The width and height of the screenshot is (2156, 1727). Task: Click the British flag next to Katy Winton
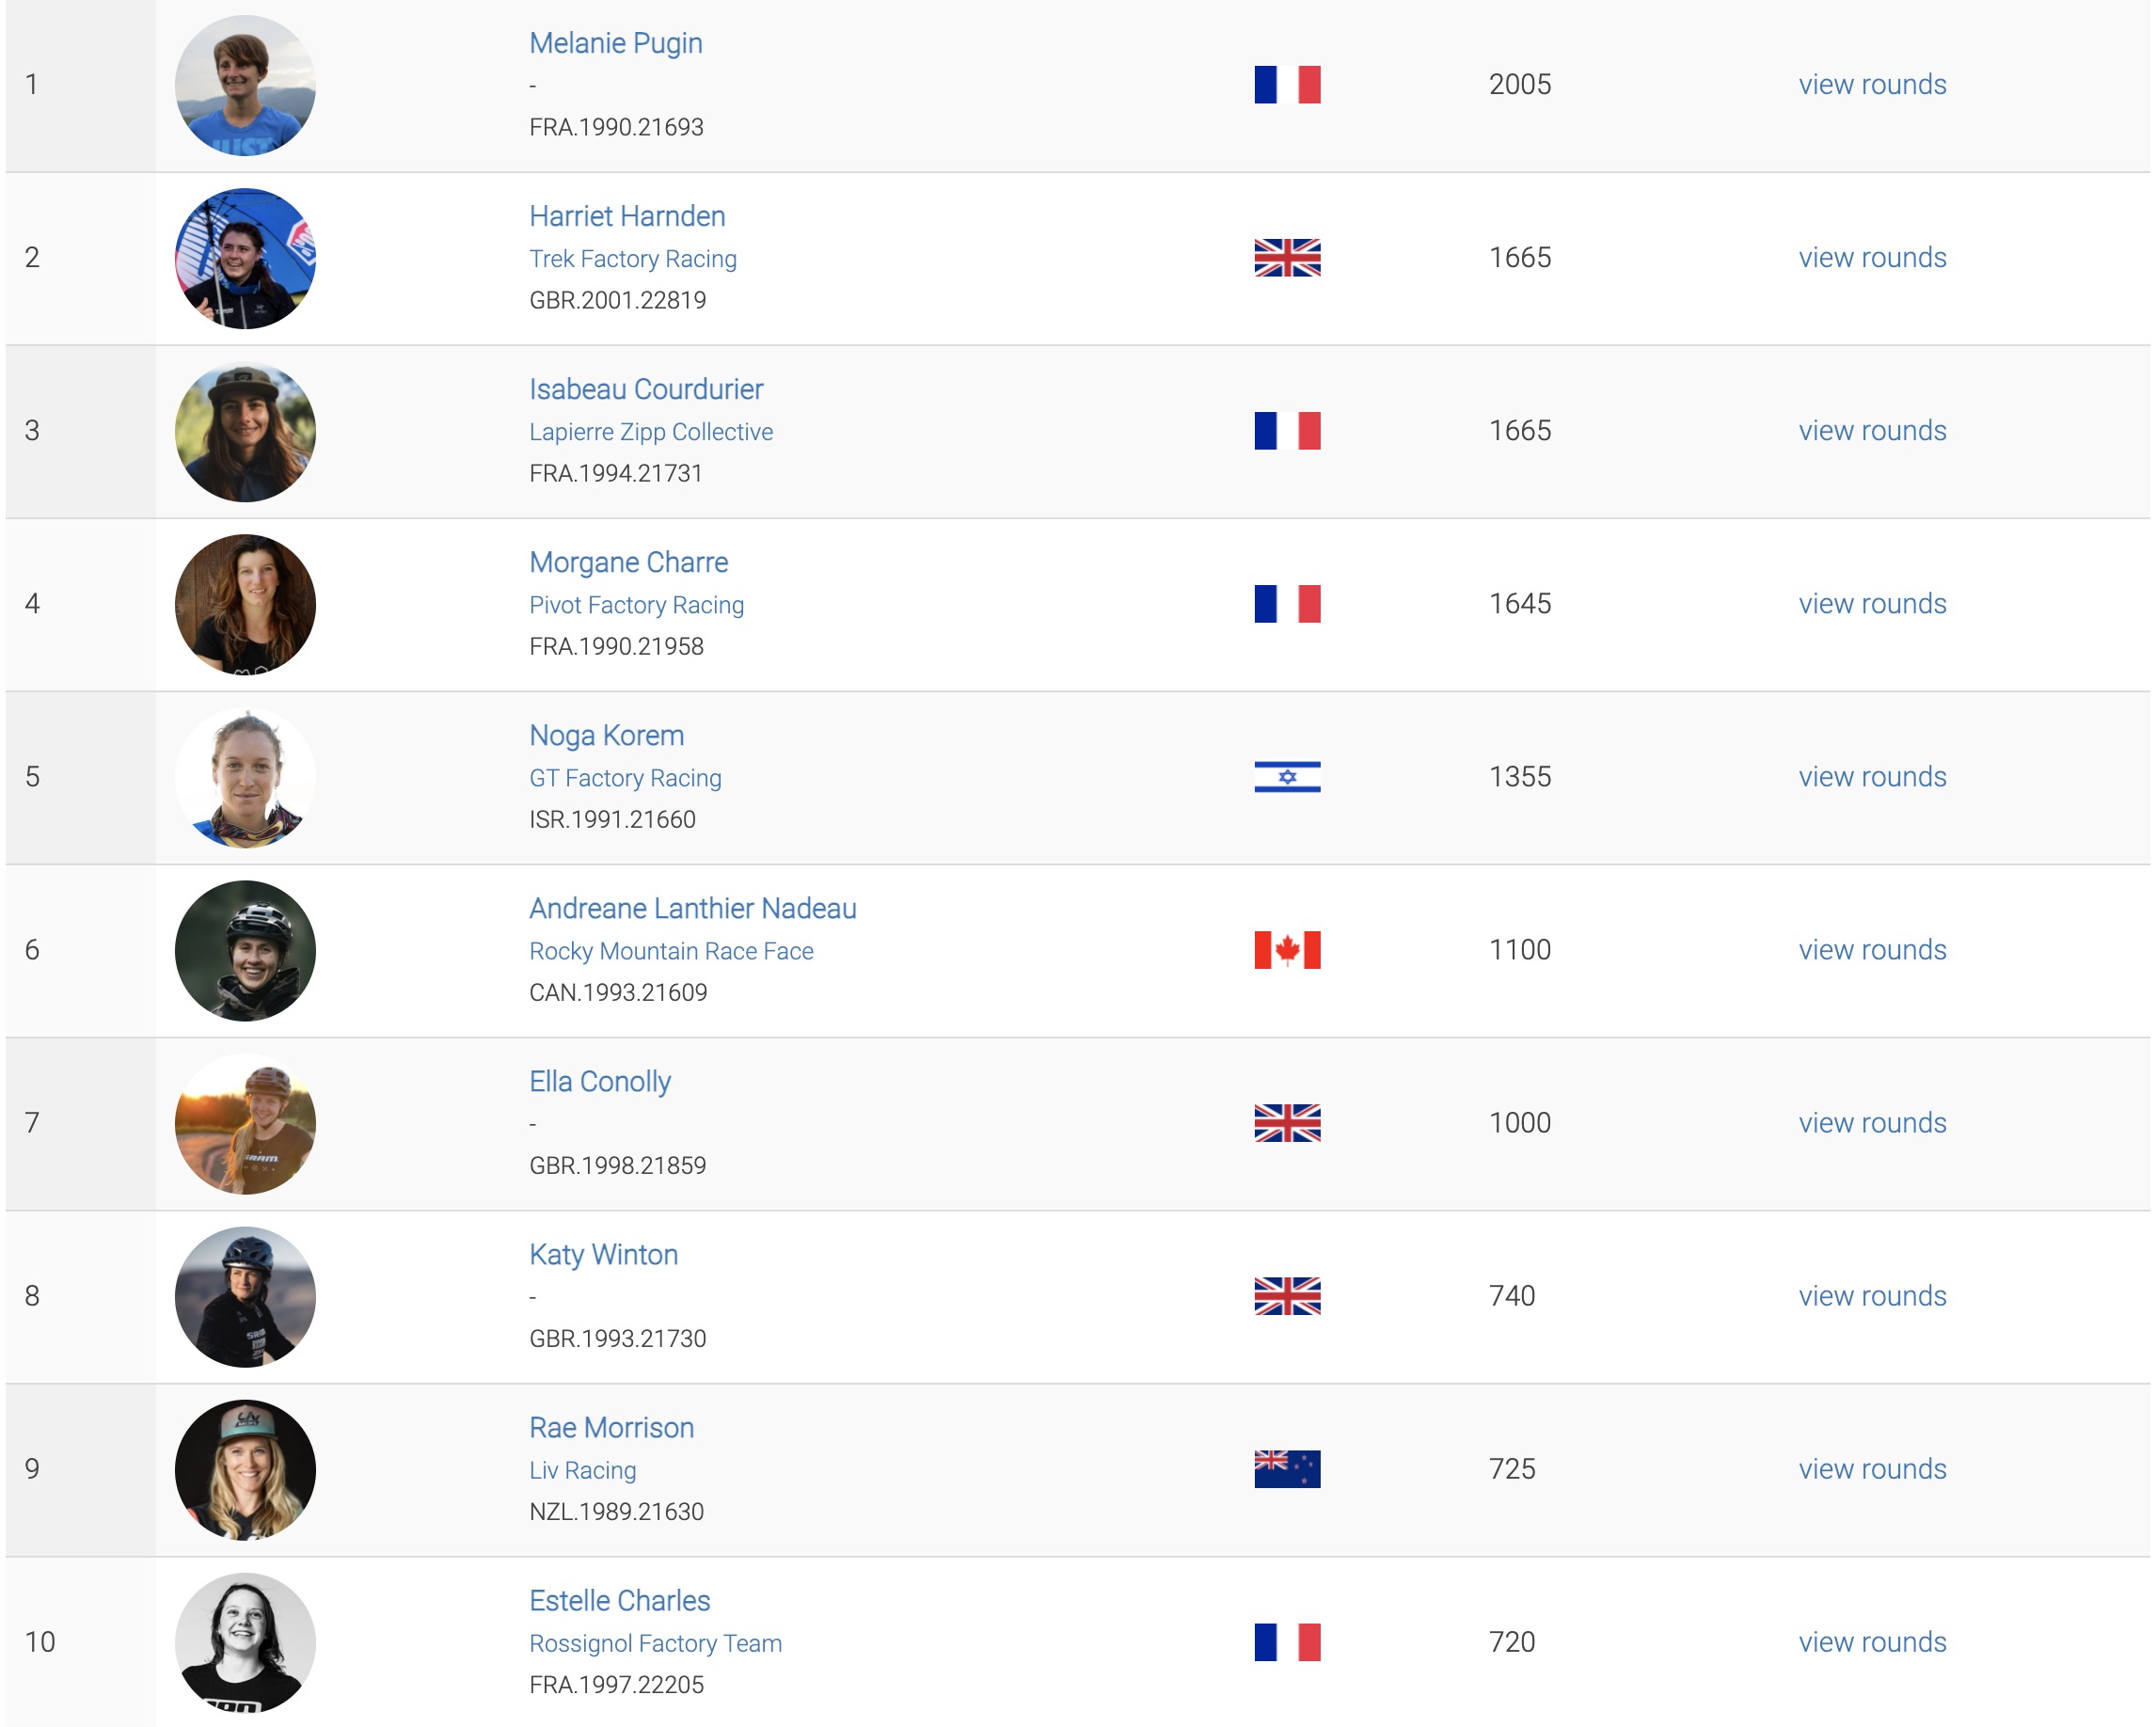[1286, 1296]
